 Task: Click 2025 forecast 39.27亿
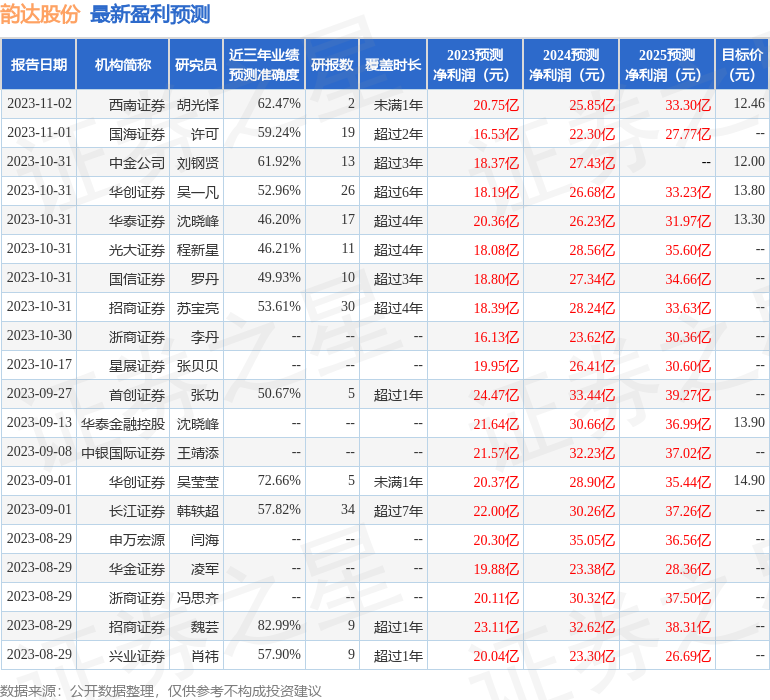coord(688,395)
